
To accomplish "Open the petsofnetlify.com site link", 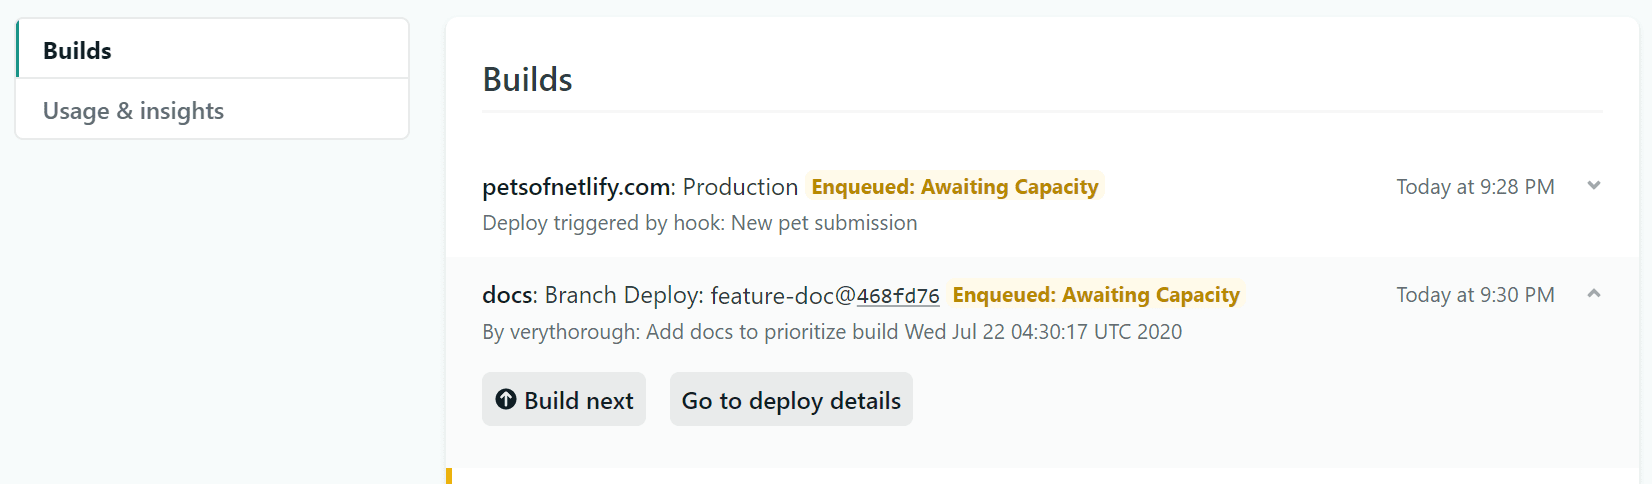I will [x=576, y=187].
